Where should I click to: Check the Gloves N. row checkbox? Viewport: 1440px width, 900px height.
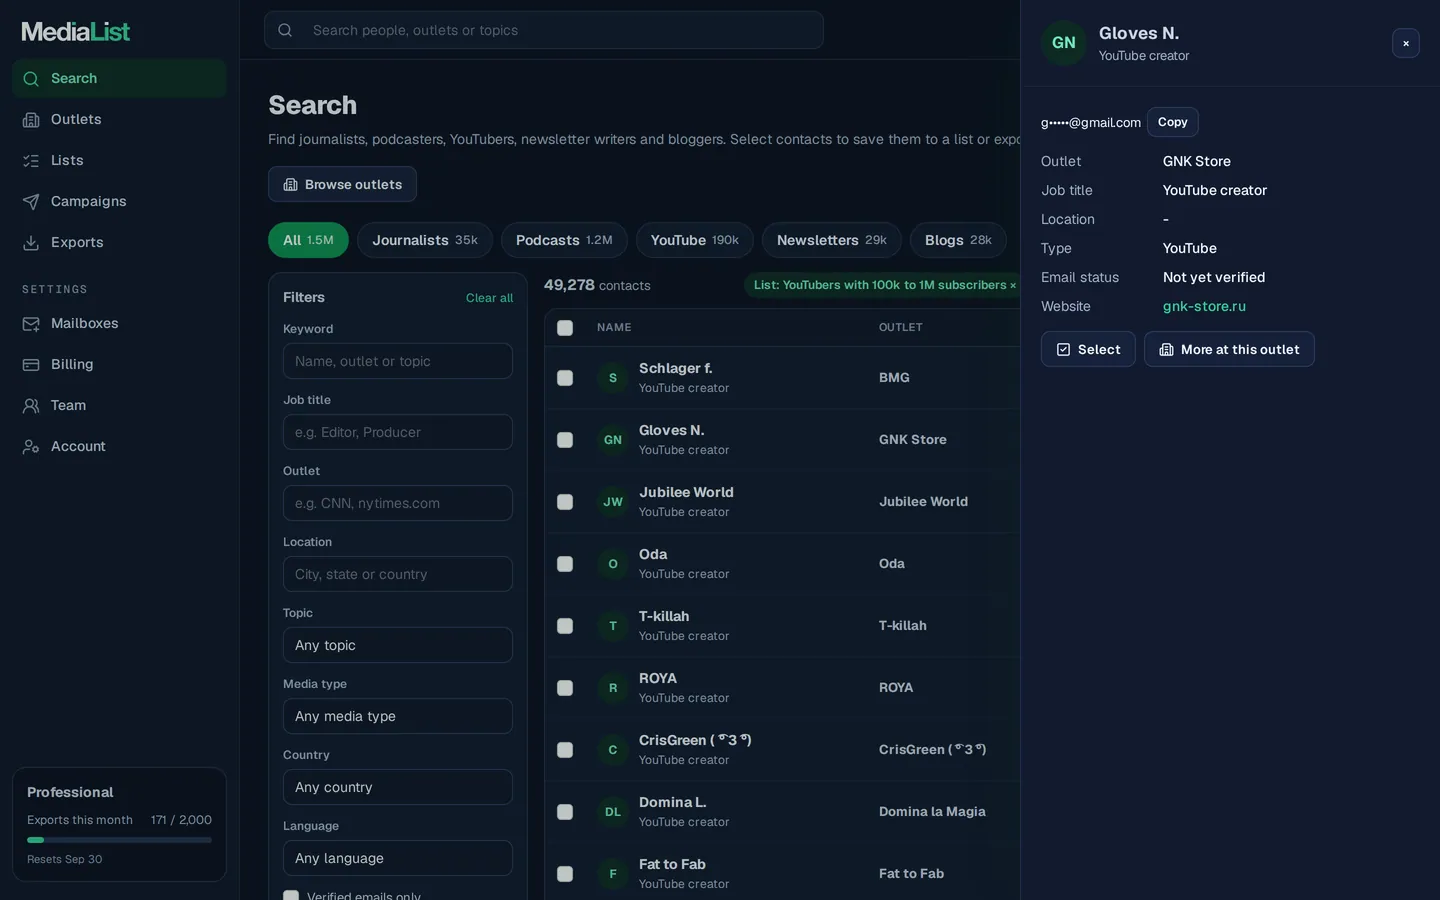565,440
